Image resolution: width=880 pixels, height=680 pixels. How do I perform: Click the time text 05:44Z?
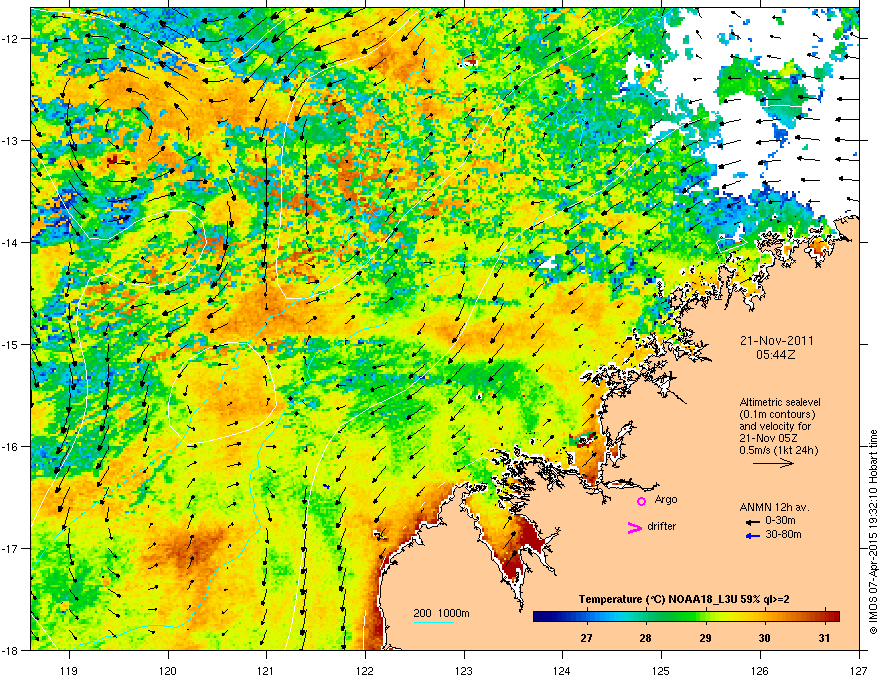pyautogui.click(x=776, y=355)
